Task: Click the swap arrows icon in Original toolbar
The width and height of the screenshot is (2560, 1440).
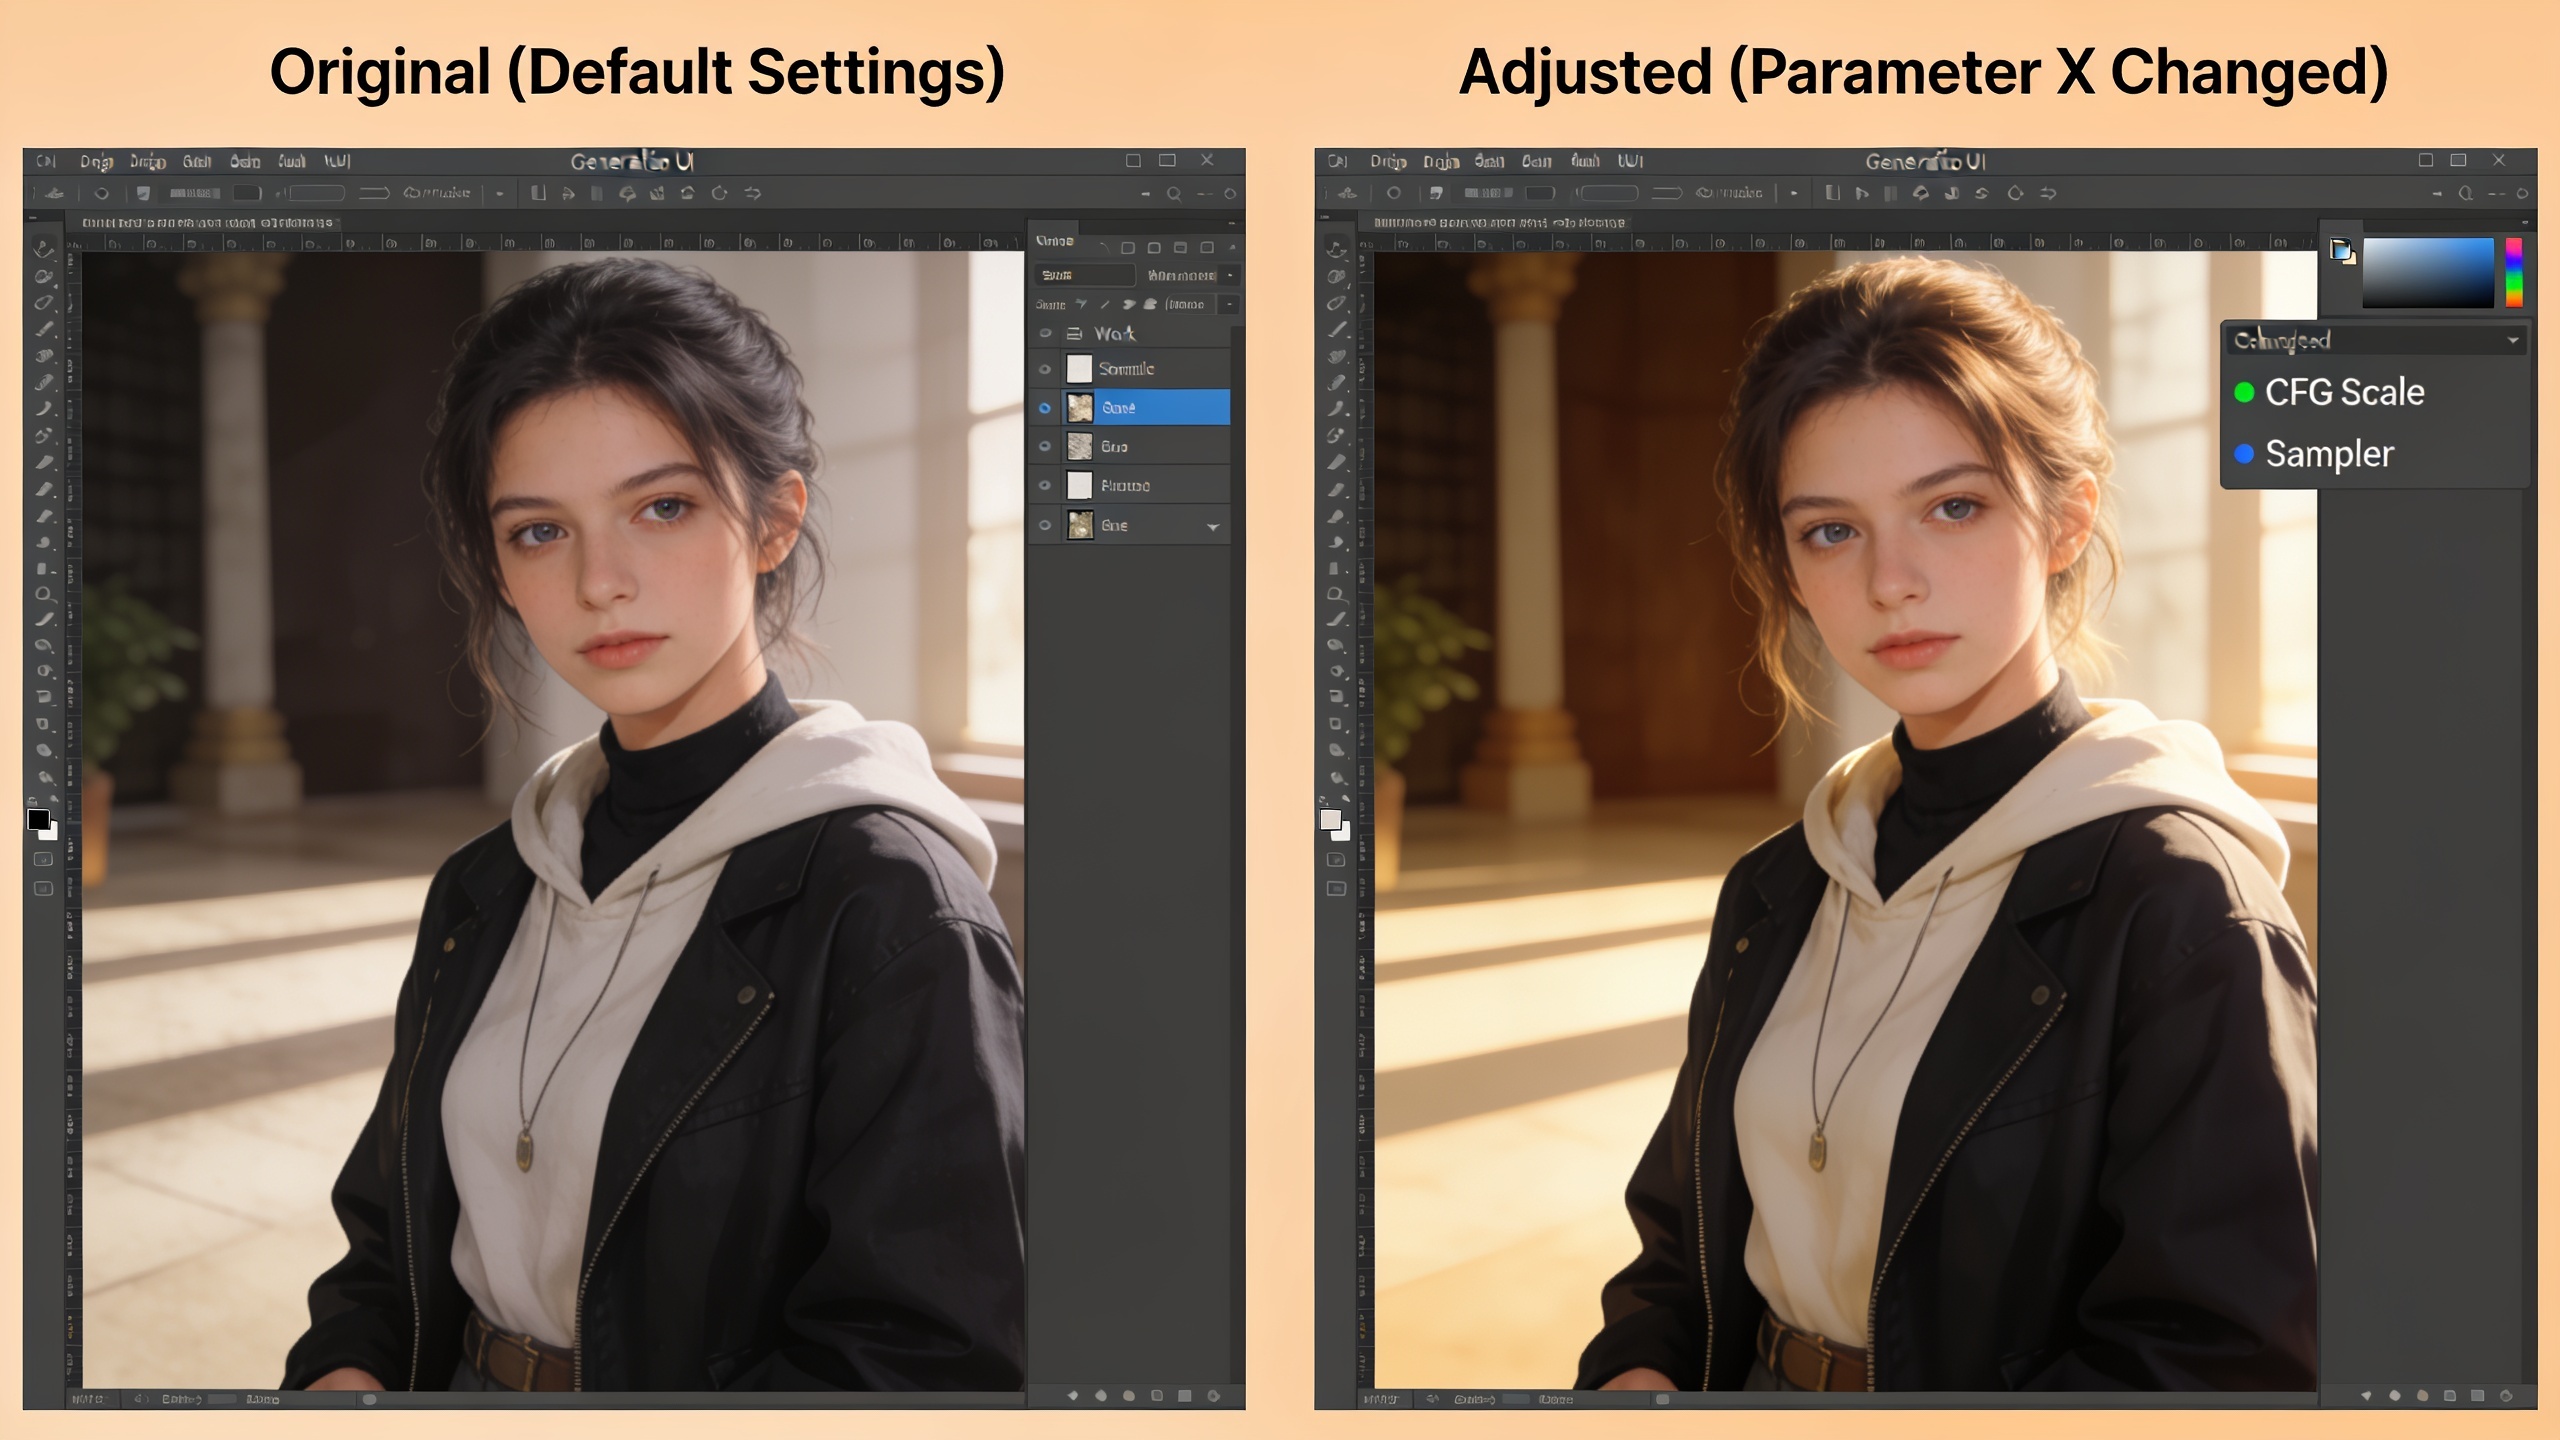Action: click(753, 193)
